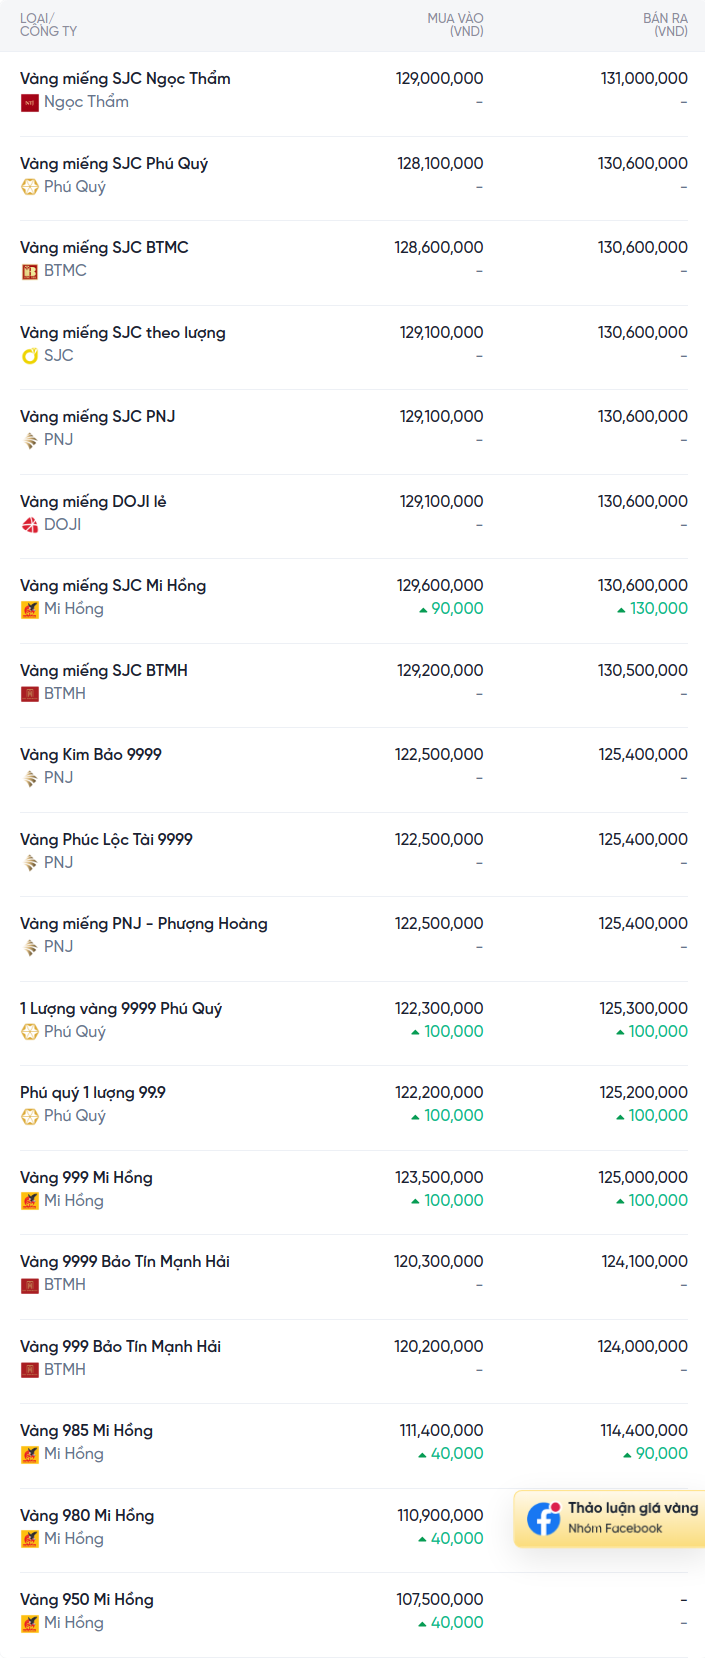The height and width of the screenshot is (1658, 705).
Task: Click the Ngọc Thẩm company logo icon
Action: click(x=30, y=102)
